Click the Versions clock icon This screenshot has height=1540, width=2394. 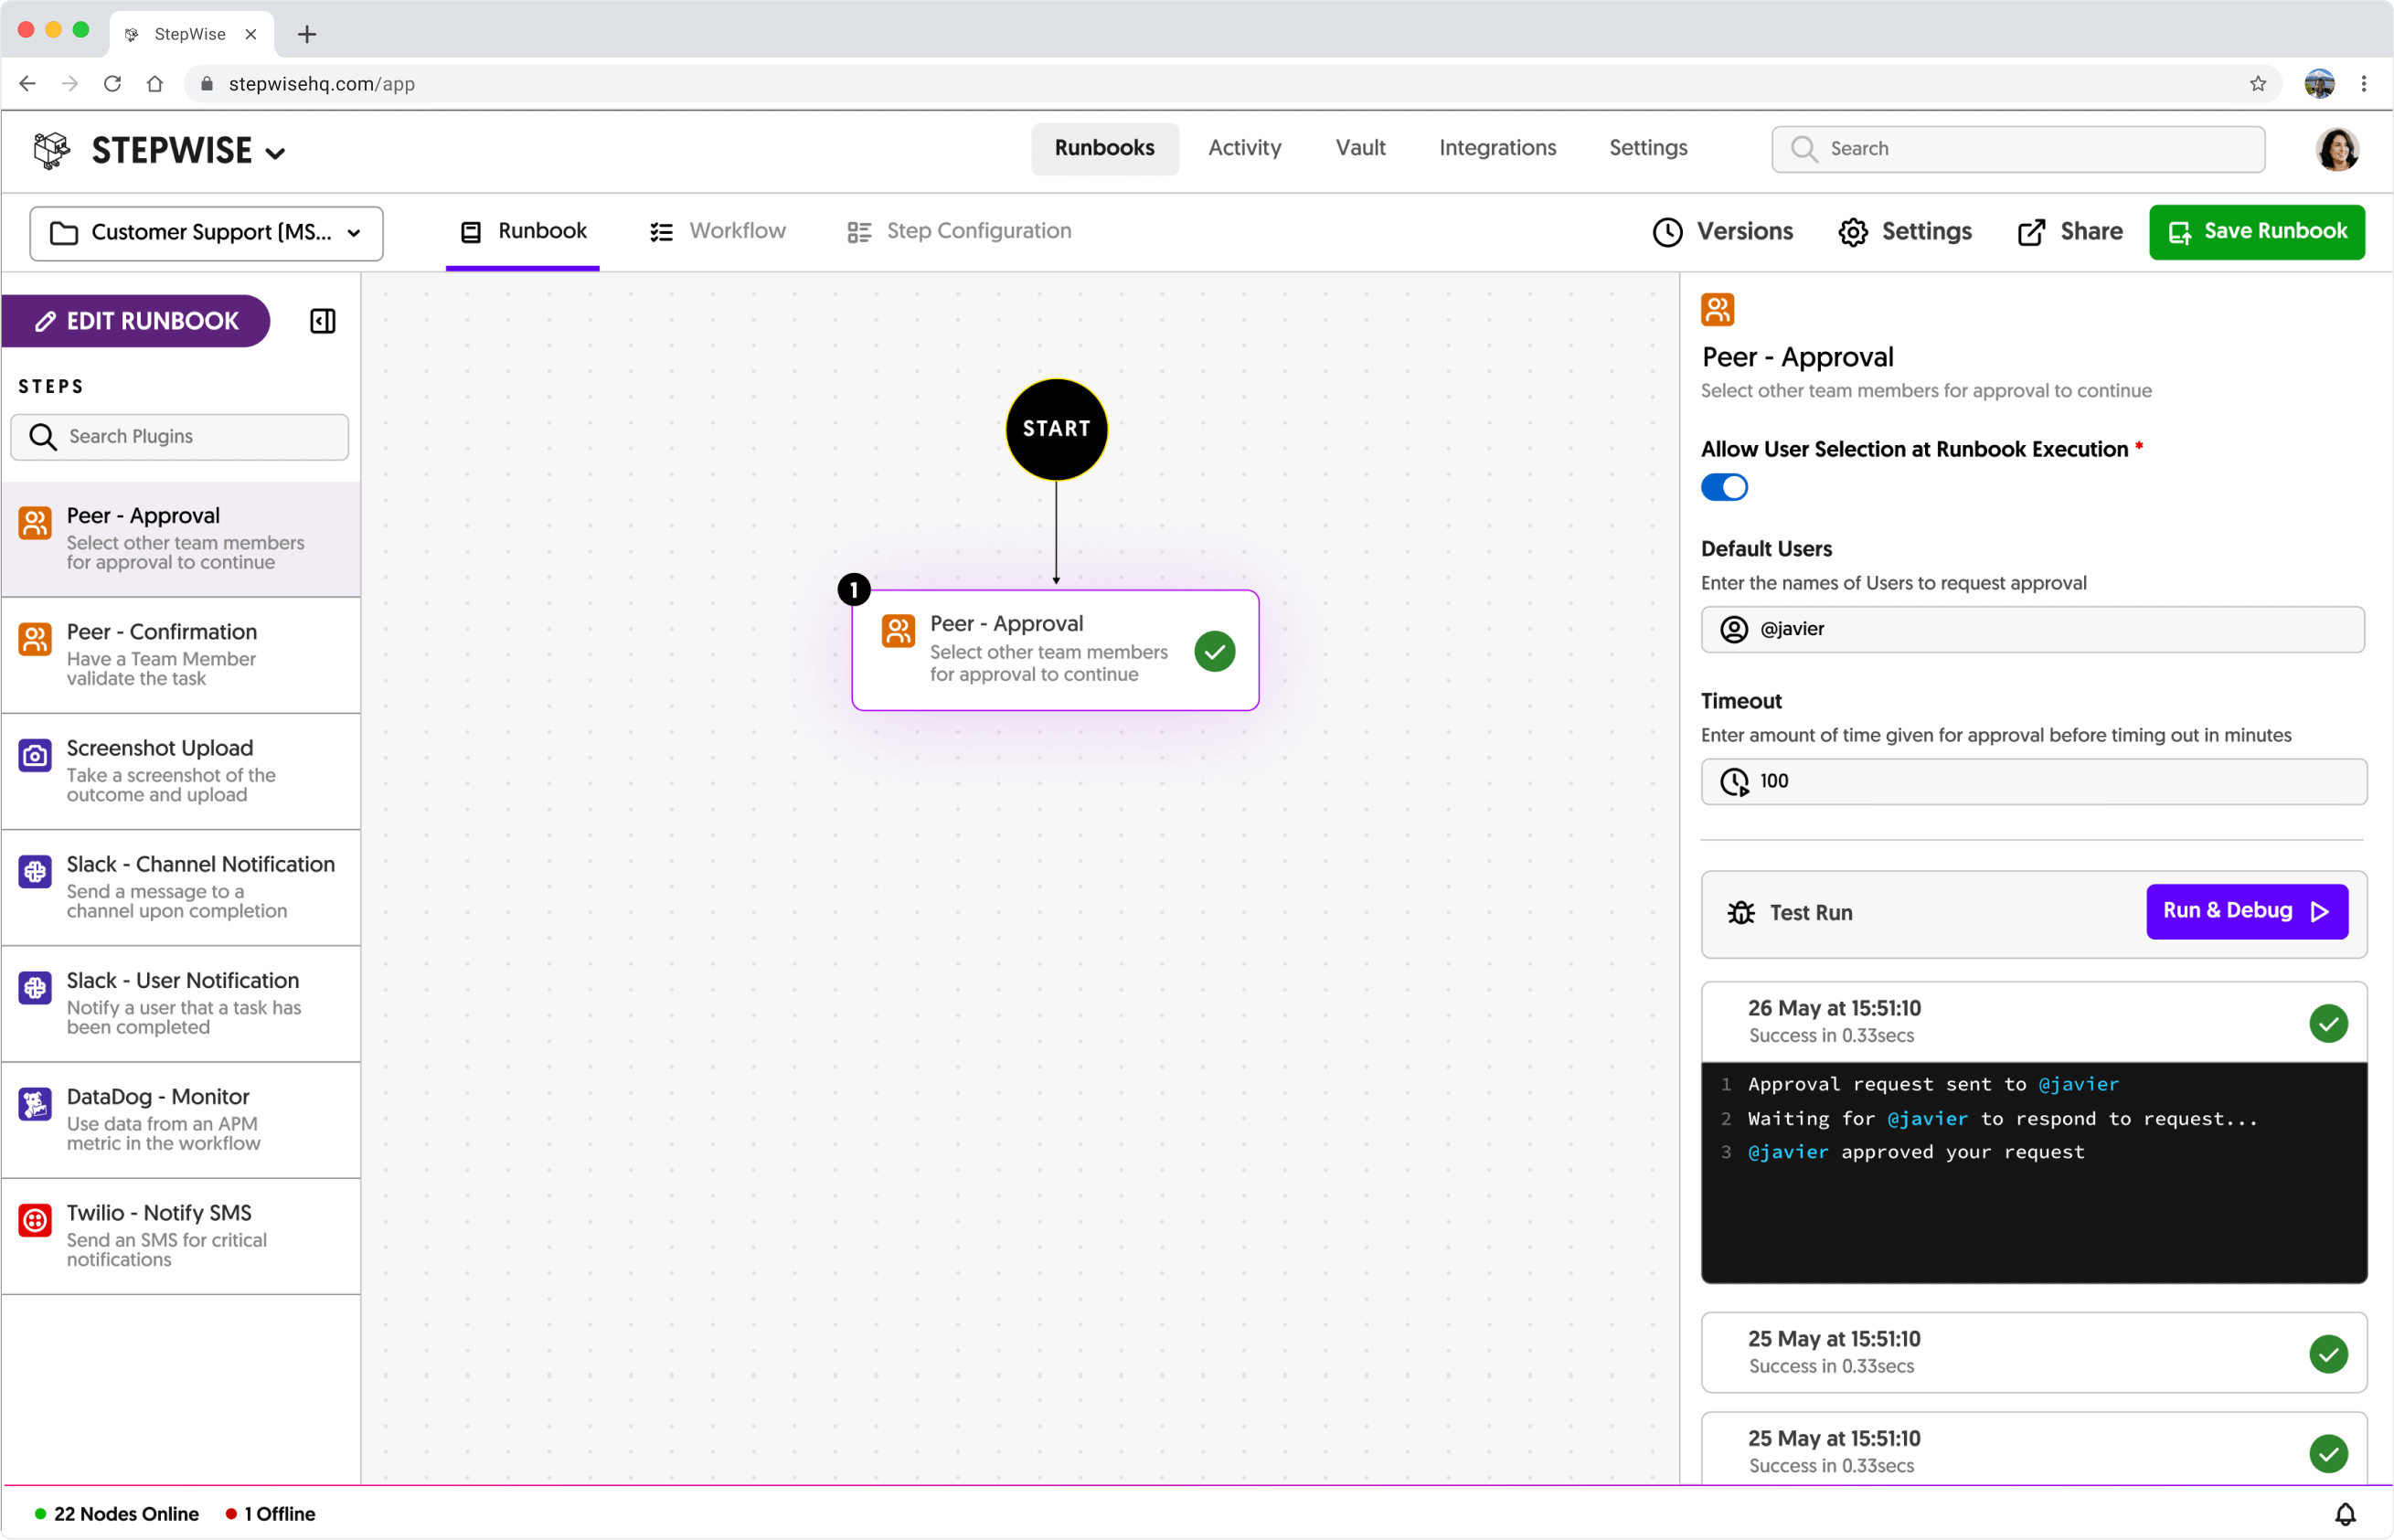(1667, 232)
